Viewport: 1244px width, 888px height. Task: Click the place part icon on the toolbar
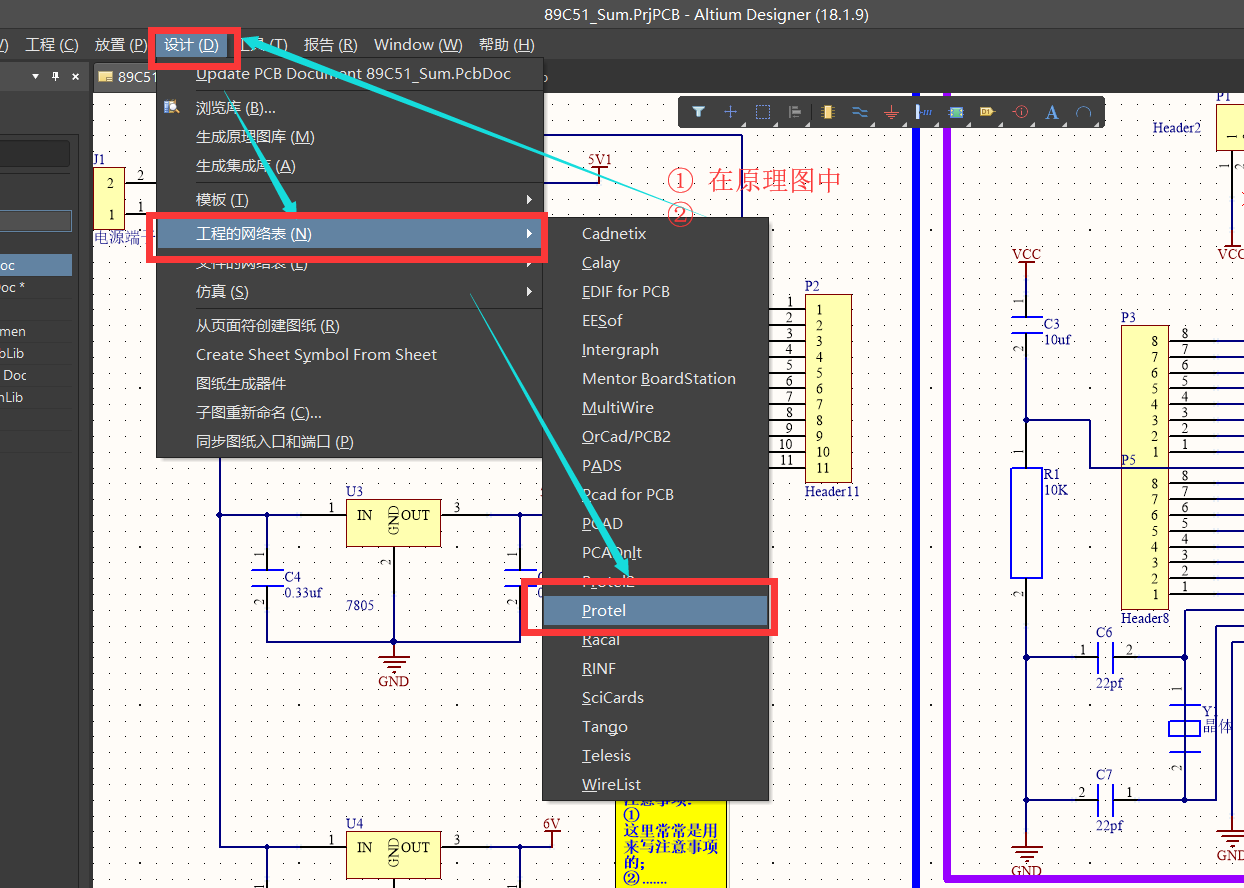(x=827, y=112)
